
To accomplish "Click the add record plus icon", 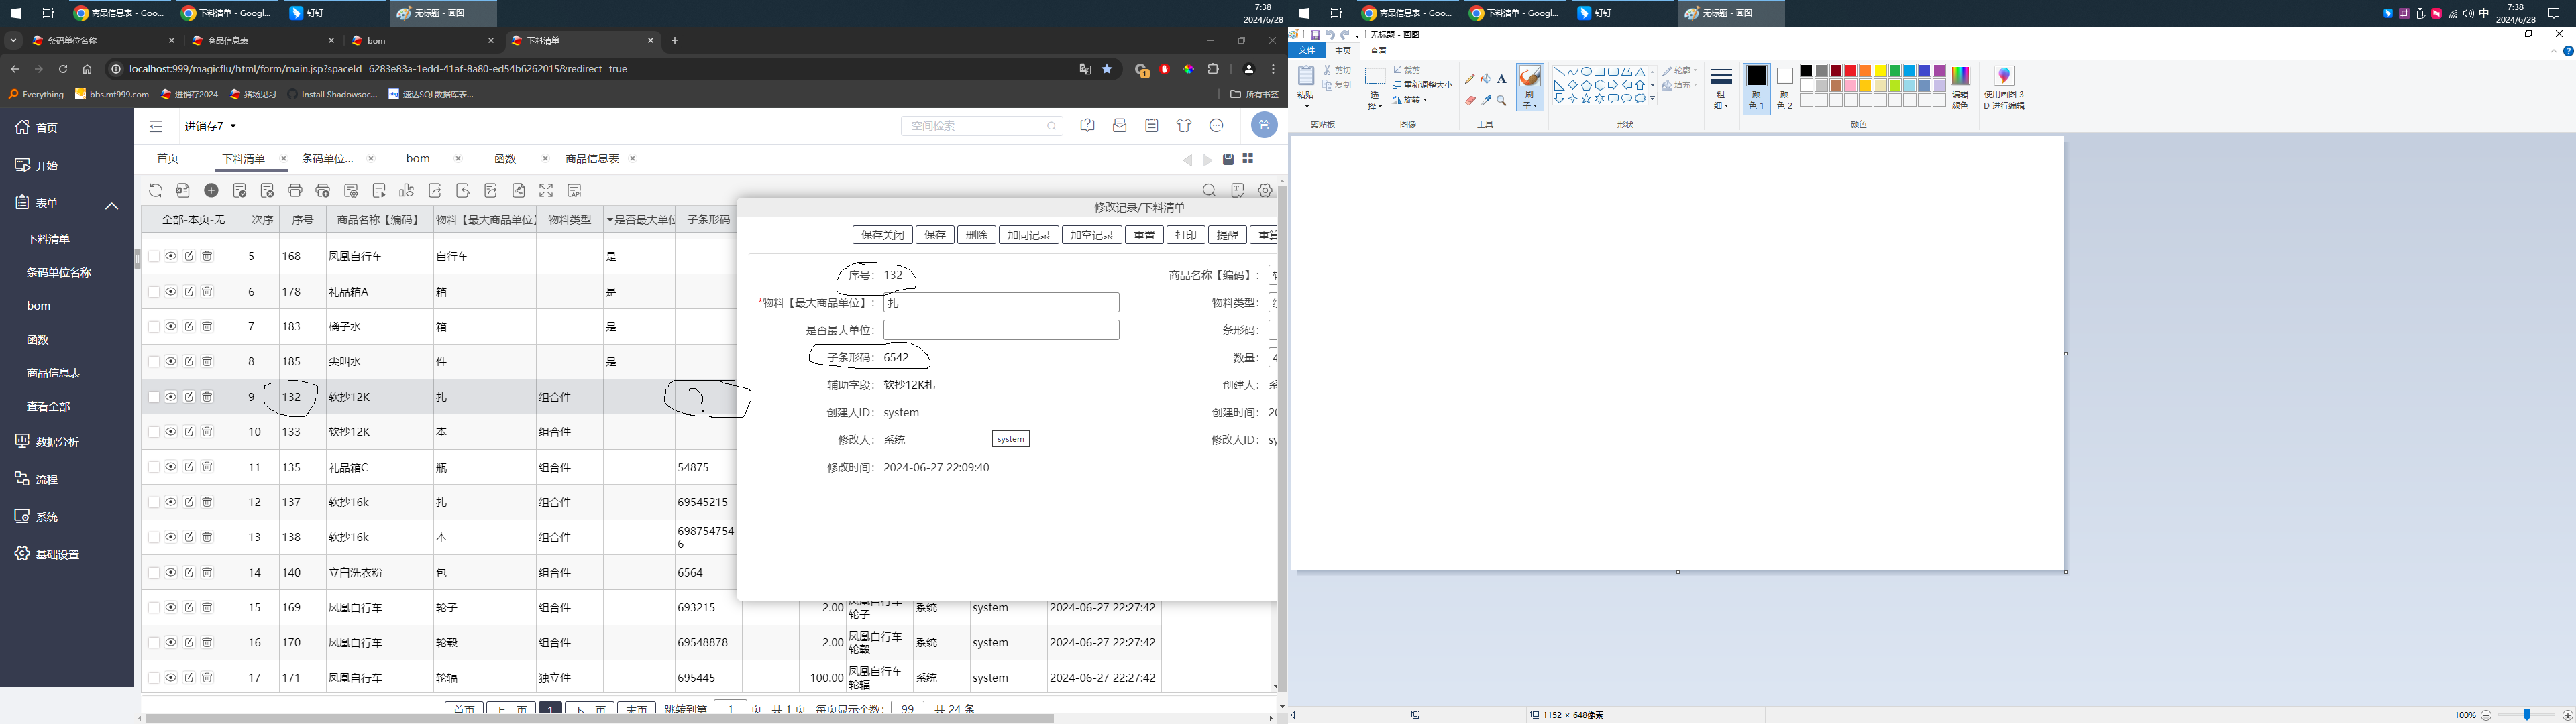I will pos(211,190).
